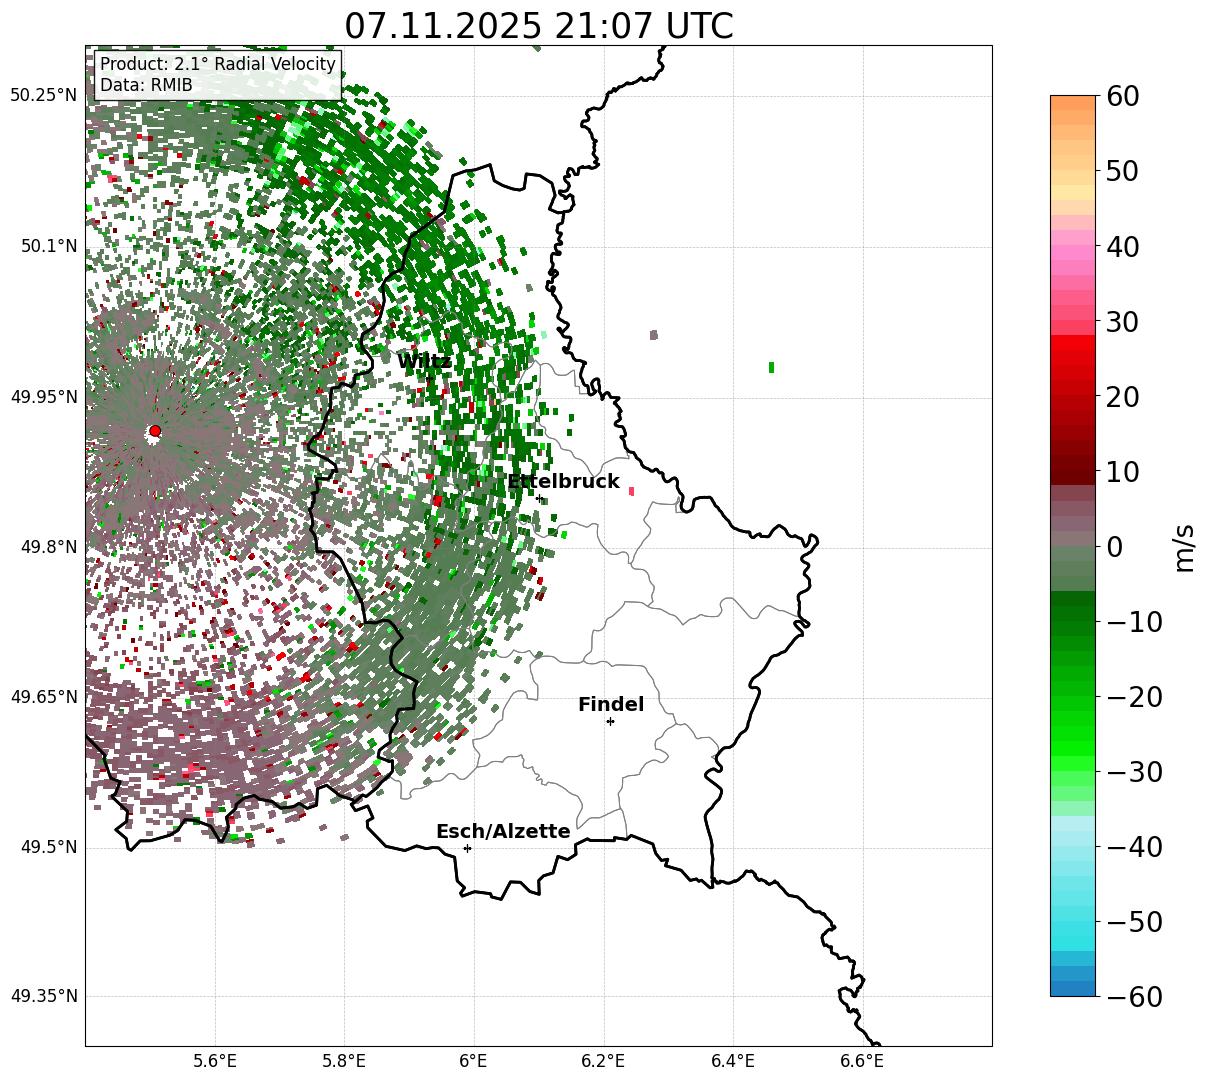Click the colorbar tick label −20

1134,697
